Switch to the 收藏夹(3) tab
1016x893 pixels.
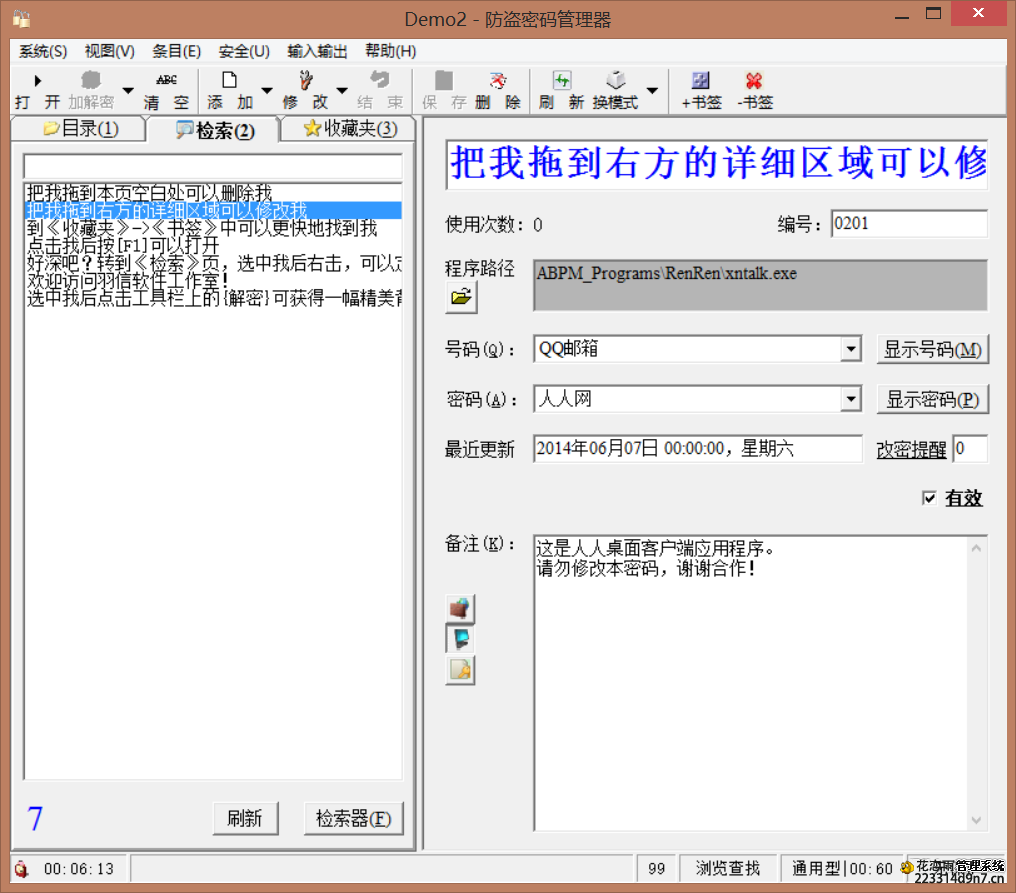tap(350, 129)
